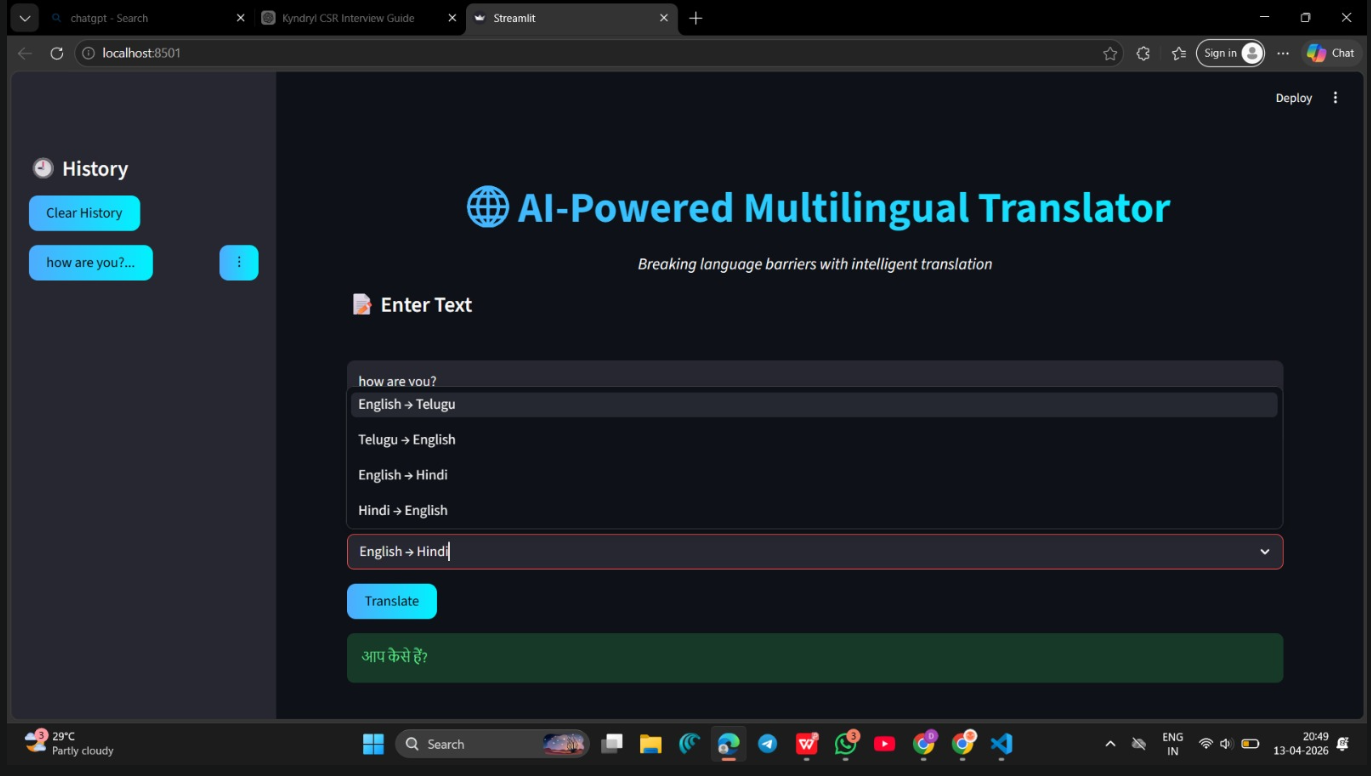This screenshot has width=1371, height=776.
Task: Close the chatgpt - Search tab
Action: click(x=240, y=18)
